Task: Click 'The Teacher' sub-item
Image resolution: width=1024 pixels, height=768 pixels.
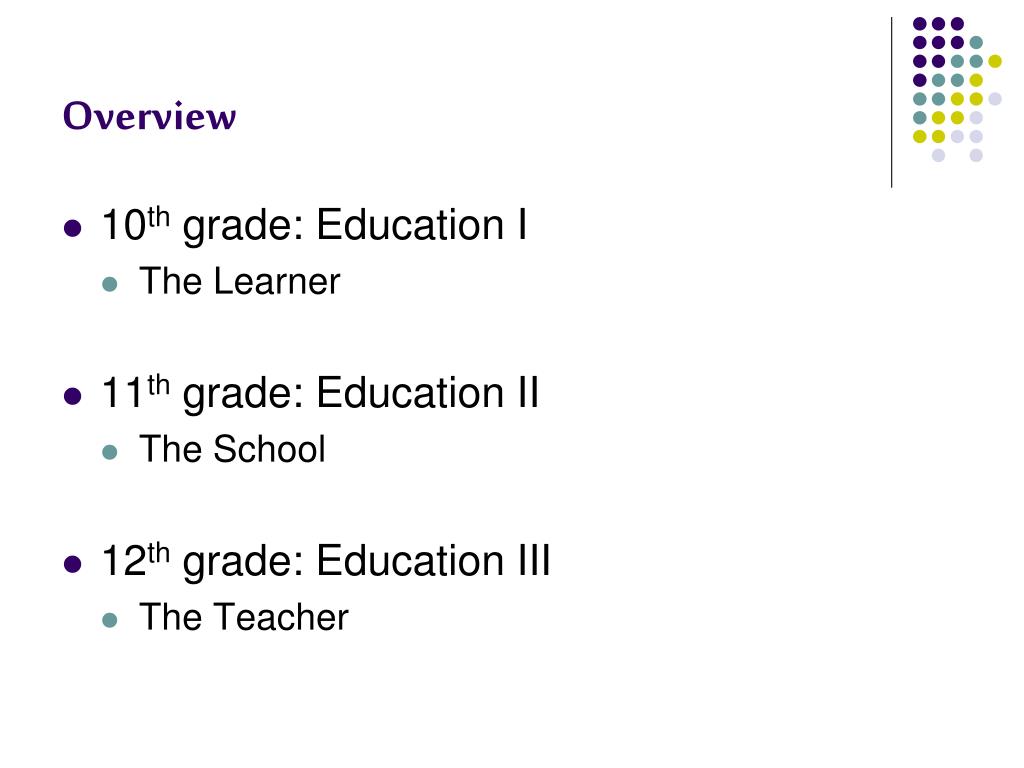Action: coord(244,617)
